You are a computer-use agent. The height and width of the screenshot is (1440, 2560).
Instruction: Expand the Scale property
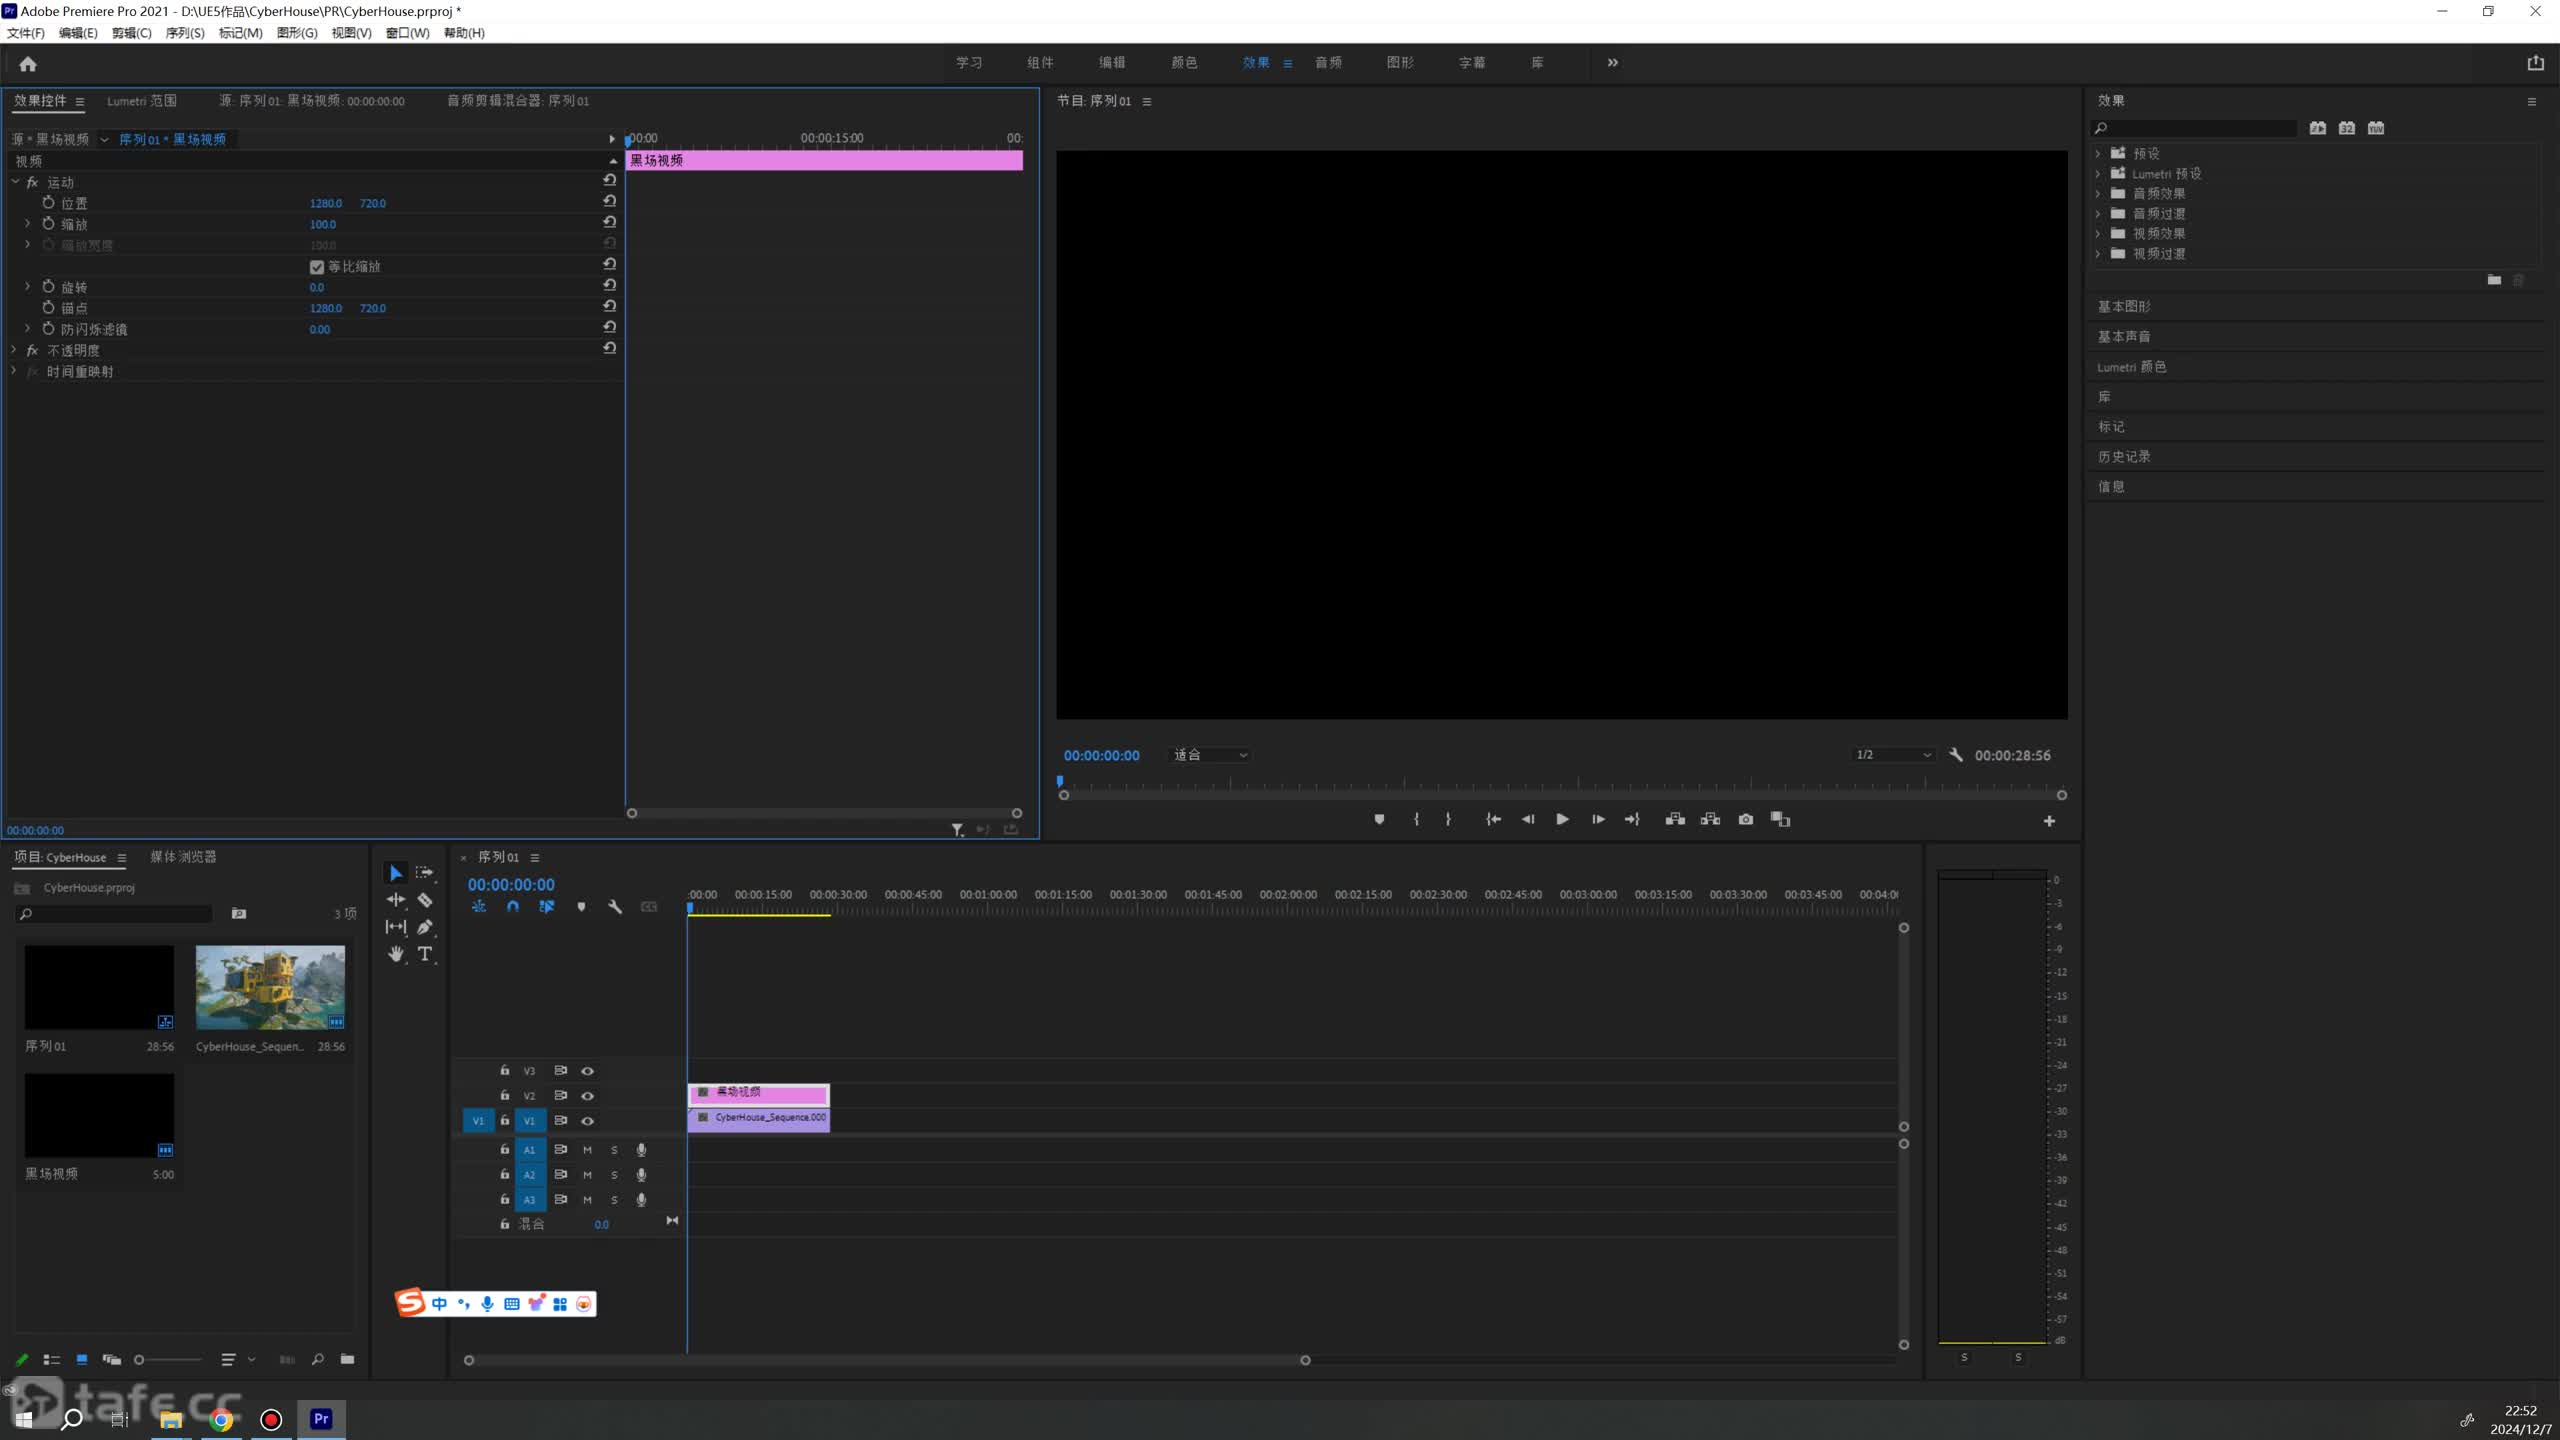coord(27,224)
